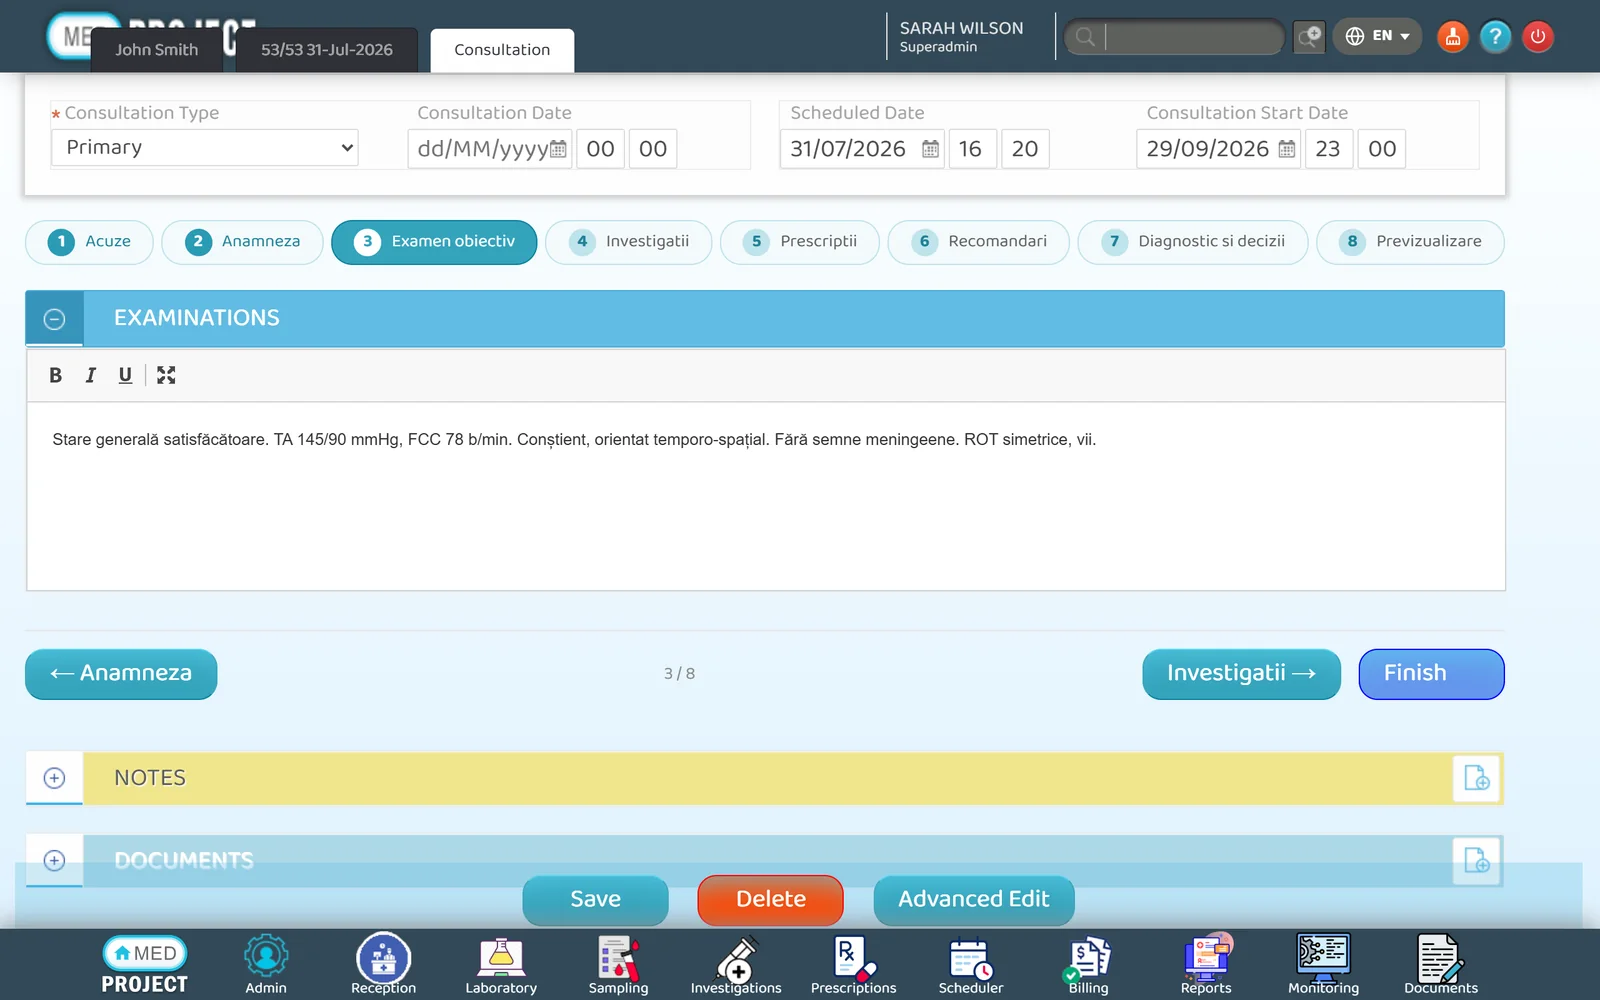Switch to the 53/53 31-Jul-2026 tab

point(327,50)
